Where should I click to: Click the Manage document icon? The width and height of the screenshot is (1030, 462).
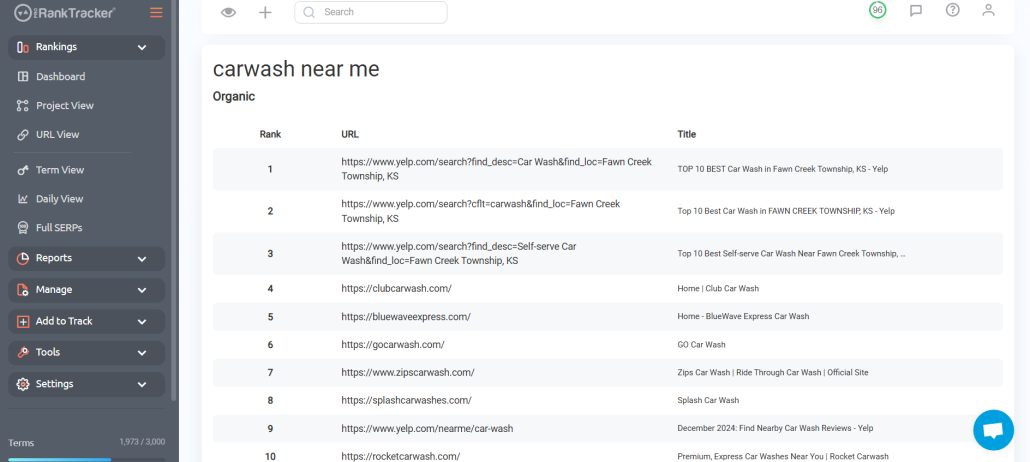click(x=23, y=290)
